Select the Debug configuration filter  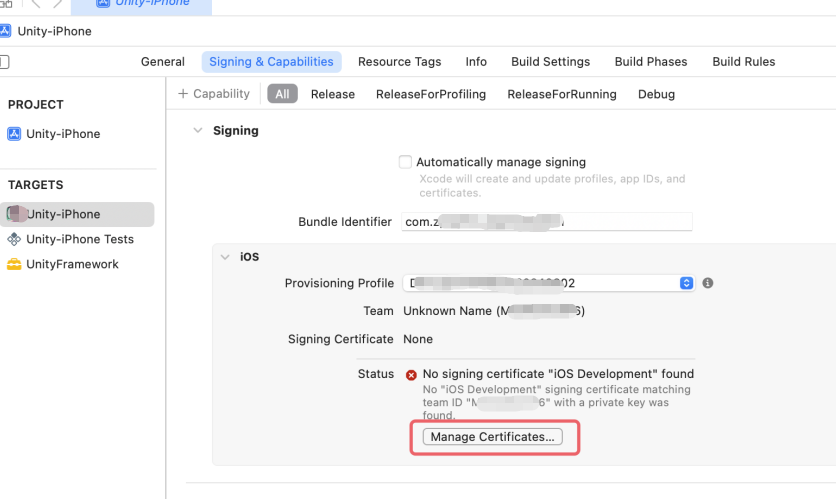656,94
